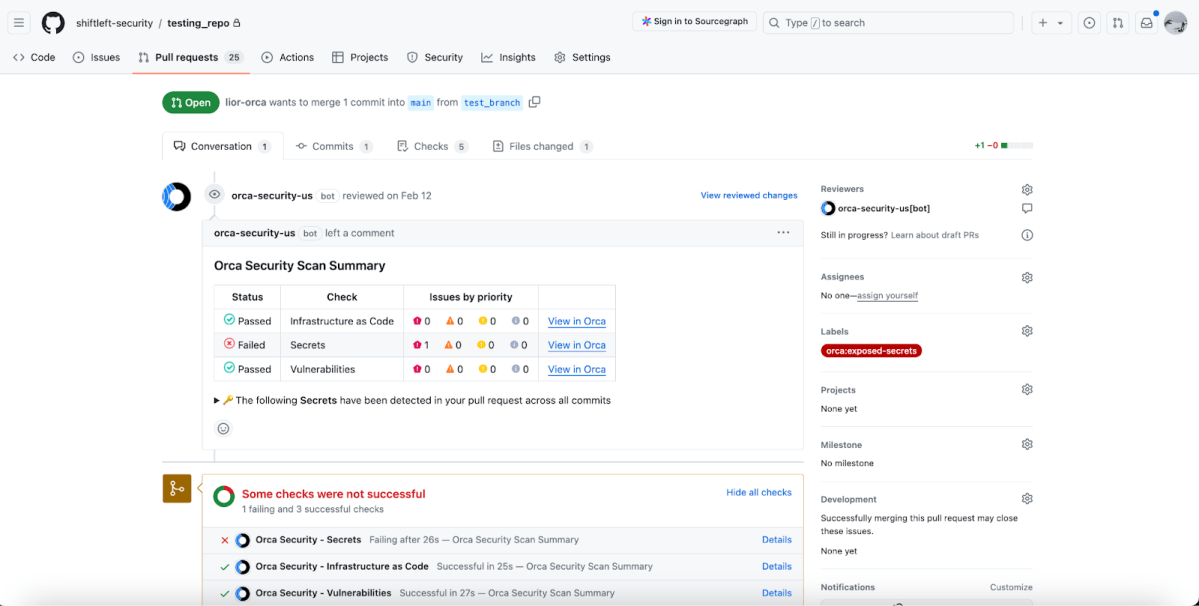Screen dimensions: 1199x606
Task: Open the create new plus menu
Action: click(1051, 23)
